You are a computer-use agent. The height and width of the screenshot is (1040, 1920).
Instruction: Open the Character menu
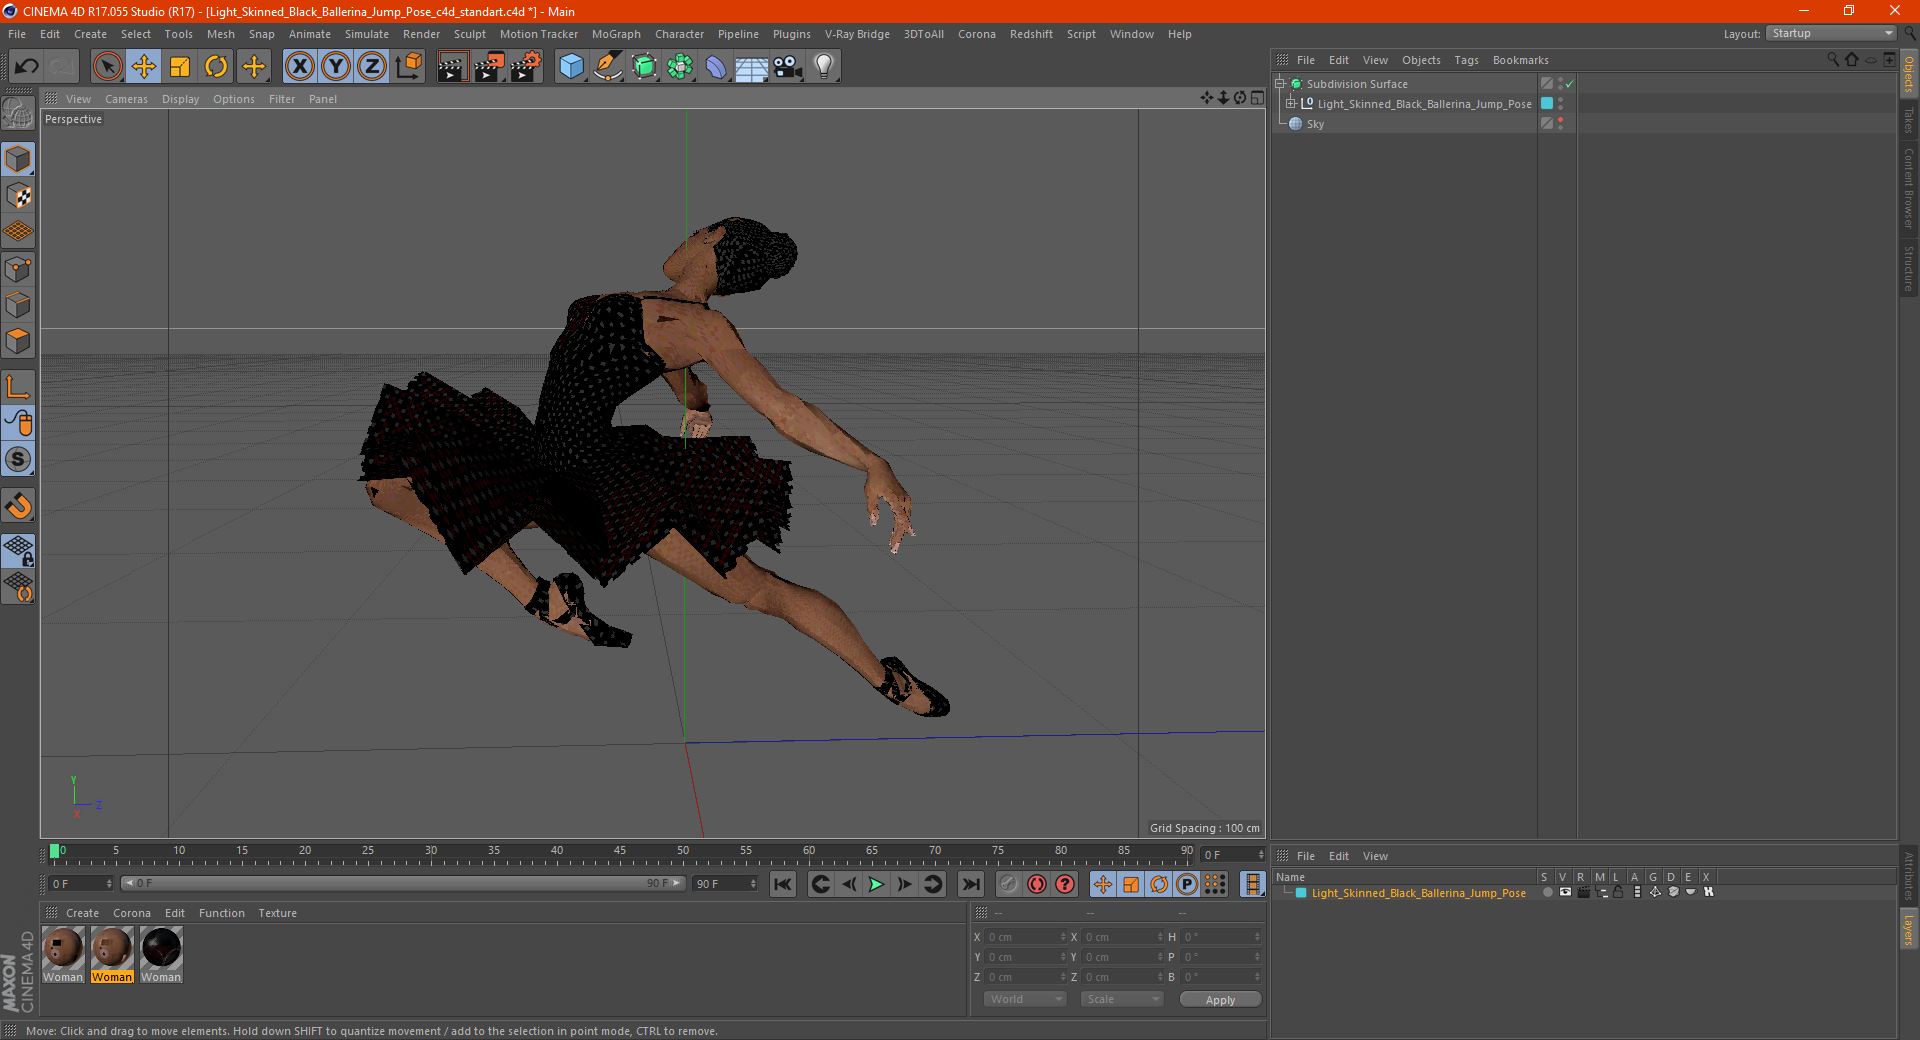679,34
